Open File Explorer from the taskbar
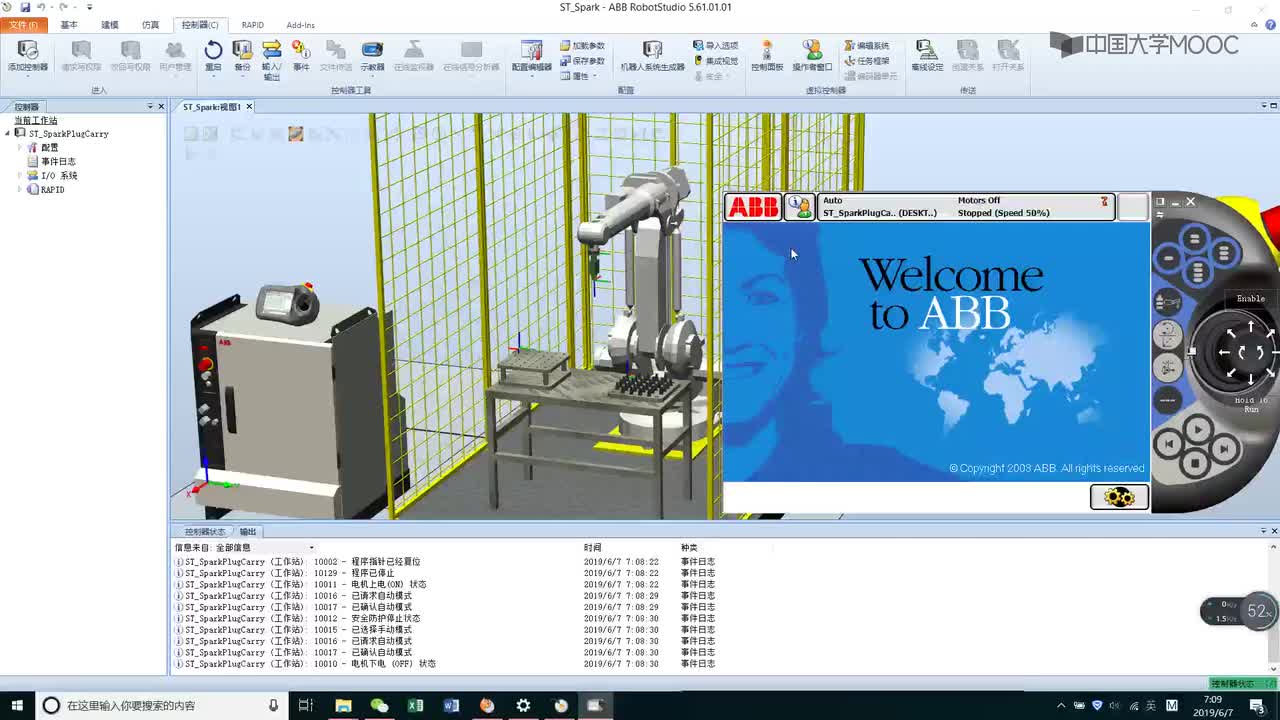The image size is (1280, 720). [x=343, y=705]
